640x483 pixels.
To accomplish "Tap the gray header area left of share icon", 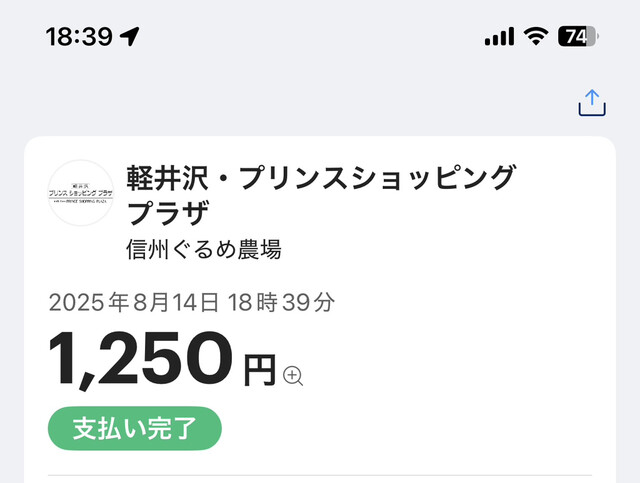I will [300, 102].
